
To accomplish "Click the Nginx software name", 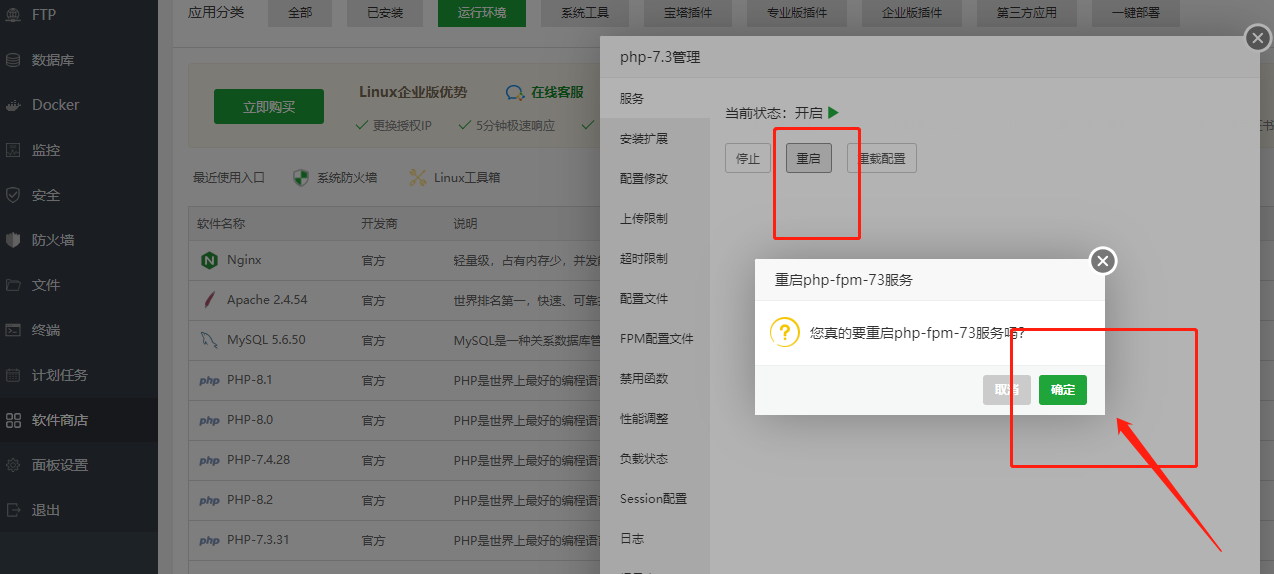I will click(x=244, y=260).
